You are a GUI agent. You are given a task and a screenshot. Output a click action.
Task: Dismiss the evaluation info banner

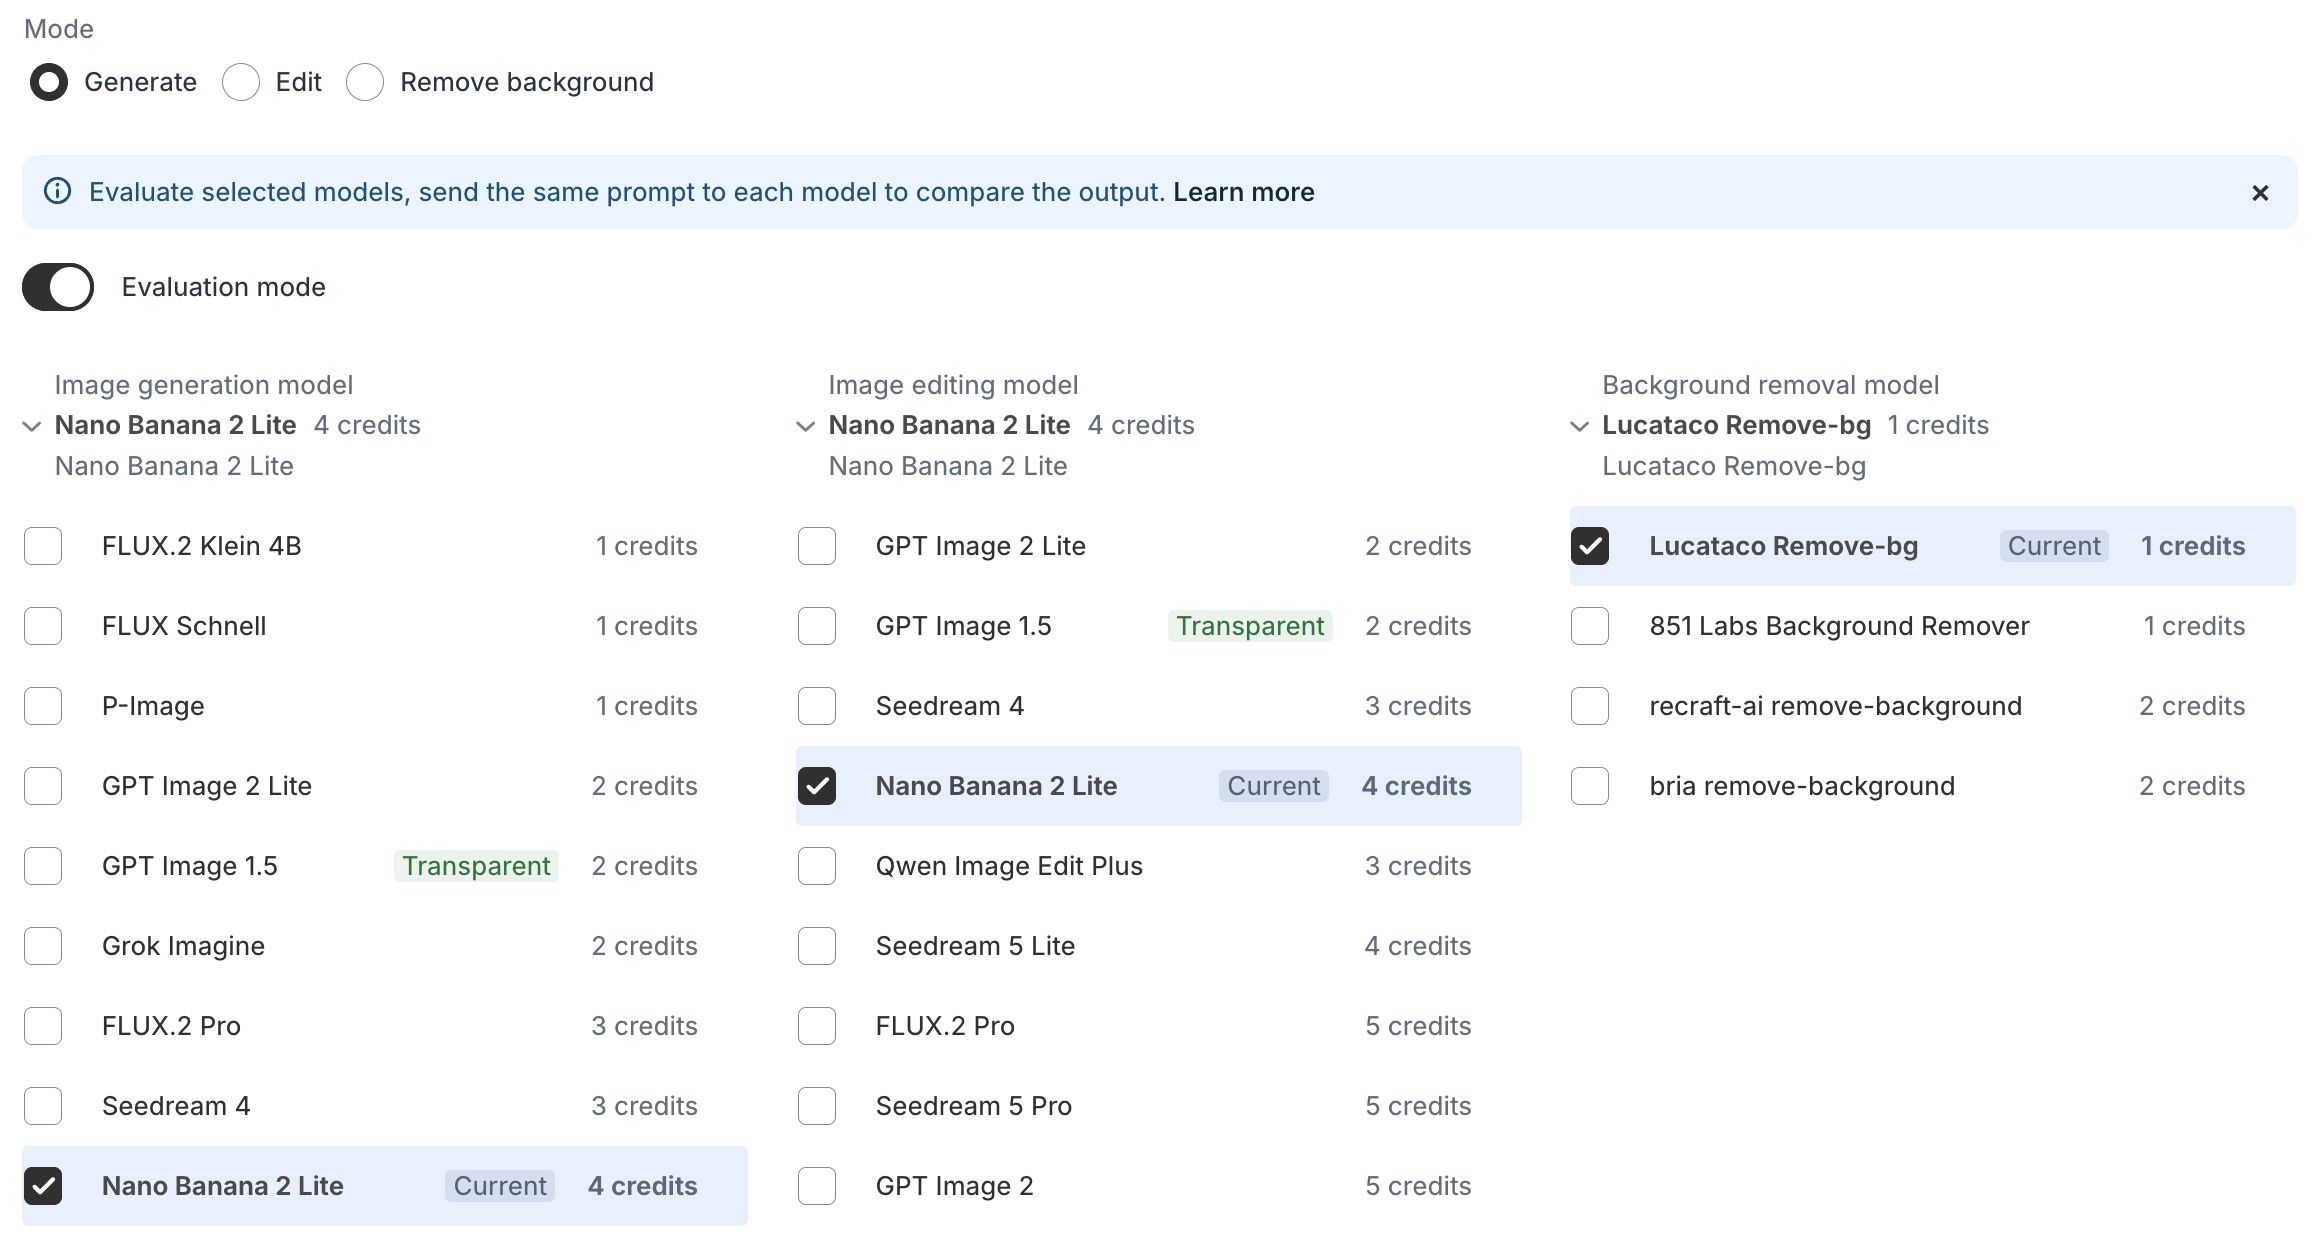coord(2260,193)
